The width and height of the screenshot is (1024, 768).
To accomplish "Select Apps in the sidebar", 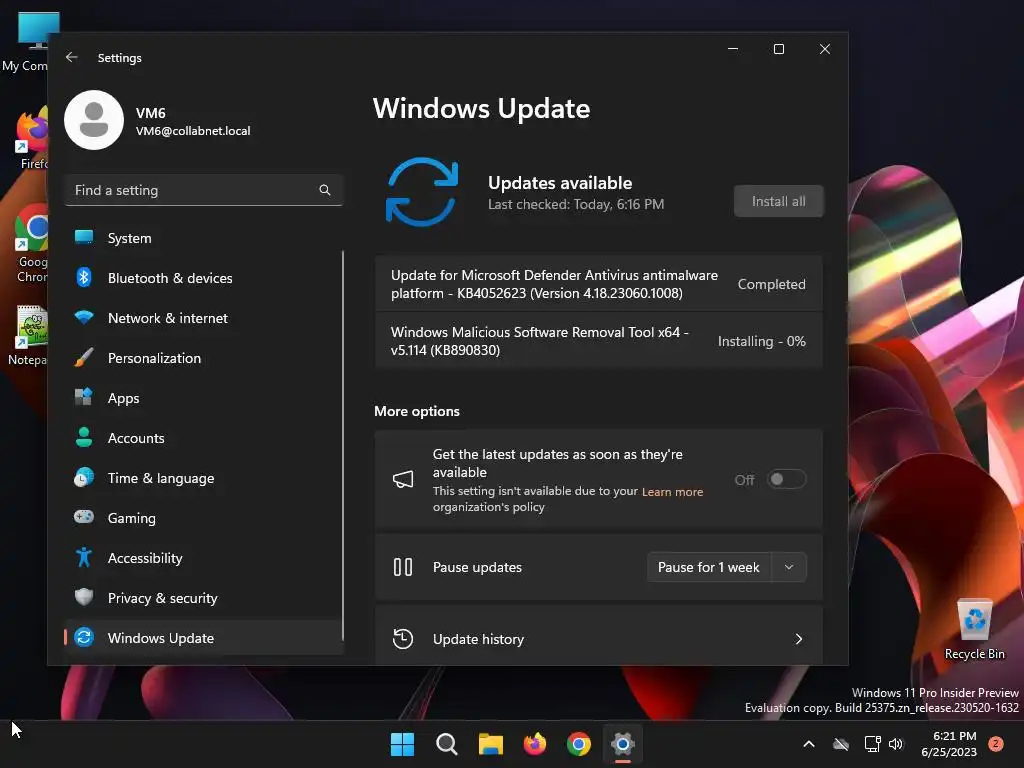I will coord(204,398).
